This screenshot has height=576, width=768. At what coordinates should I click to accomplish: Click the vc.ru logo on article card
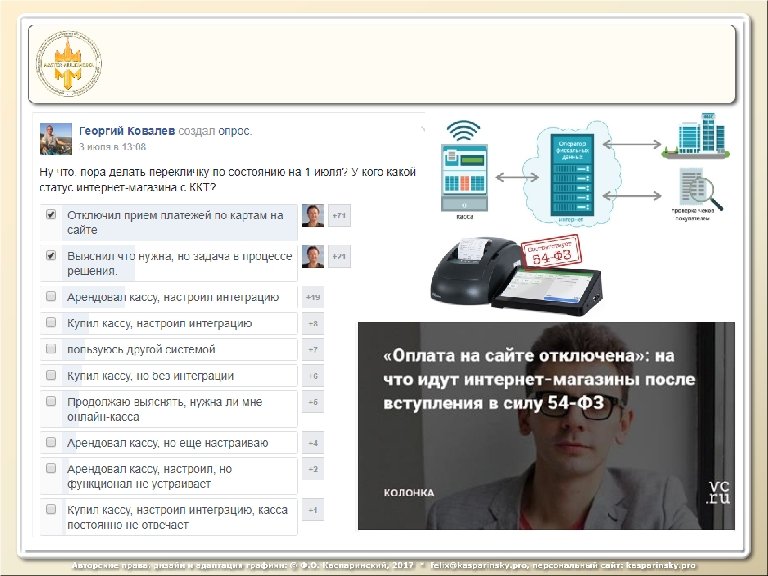[719, 492]
